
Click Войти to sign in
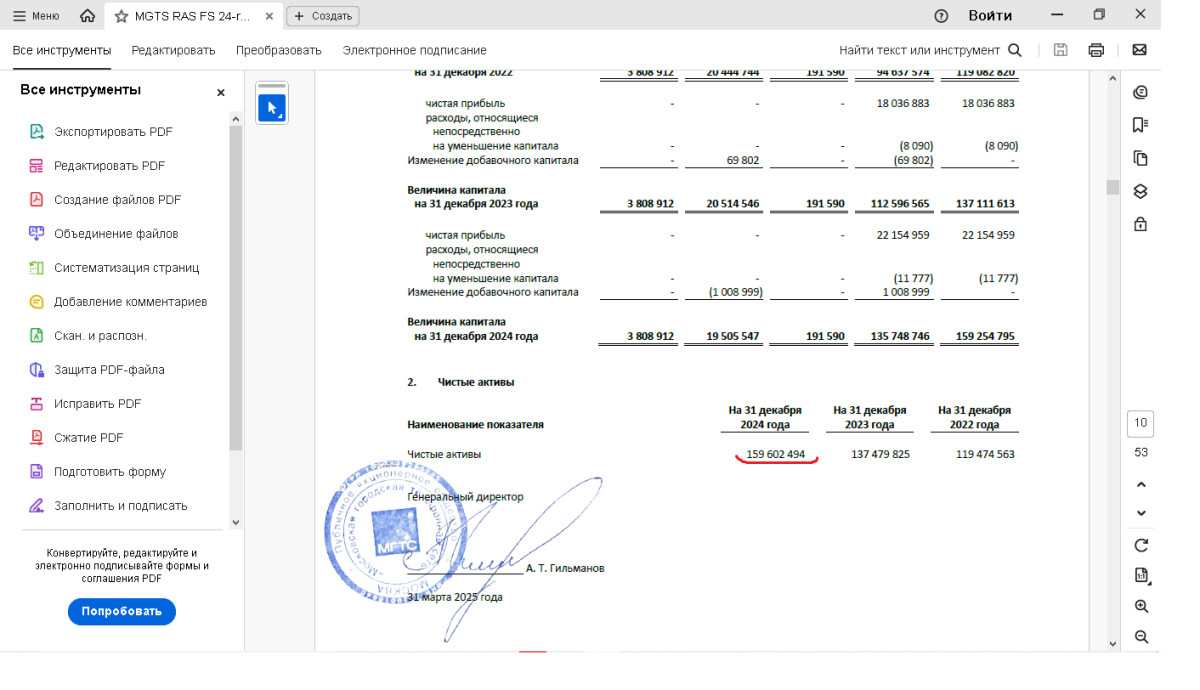990,16
